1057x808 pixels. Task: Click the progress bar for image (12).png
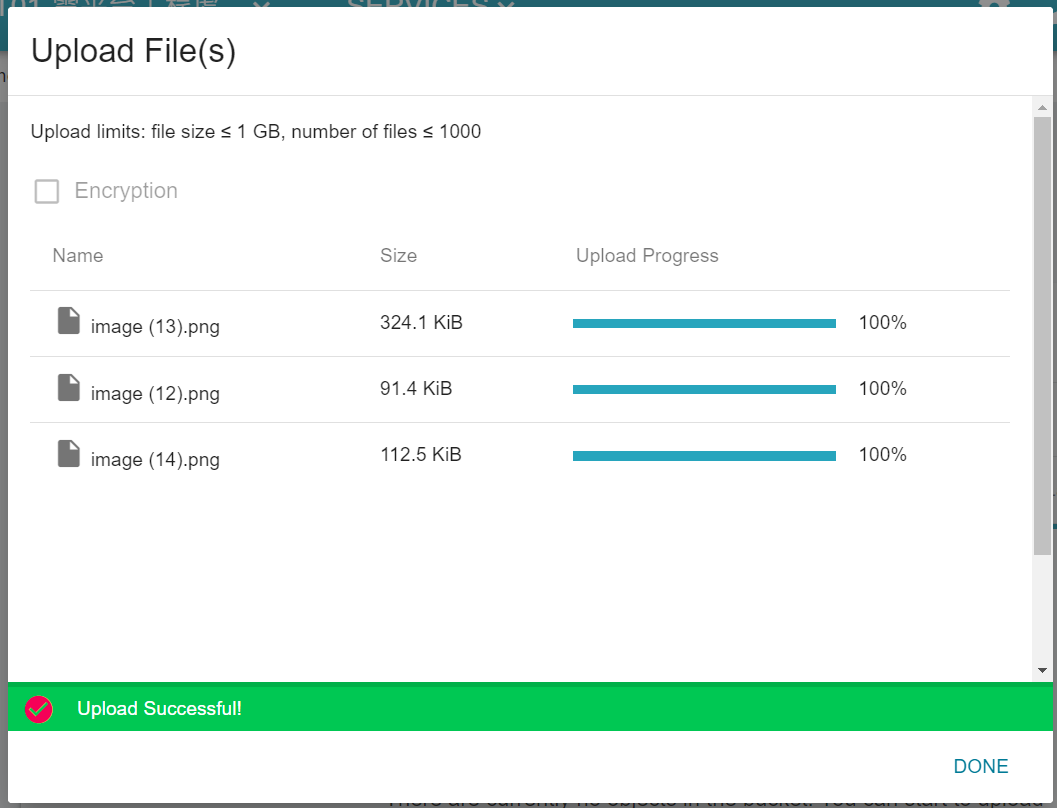click(704, 389)
